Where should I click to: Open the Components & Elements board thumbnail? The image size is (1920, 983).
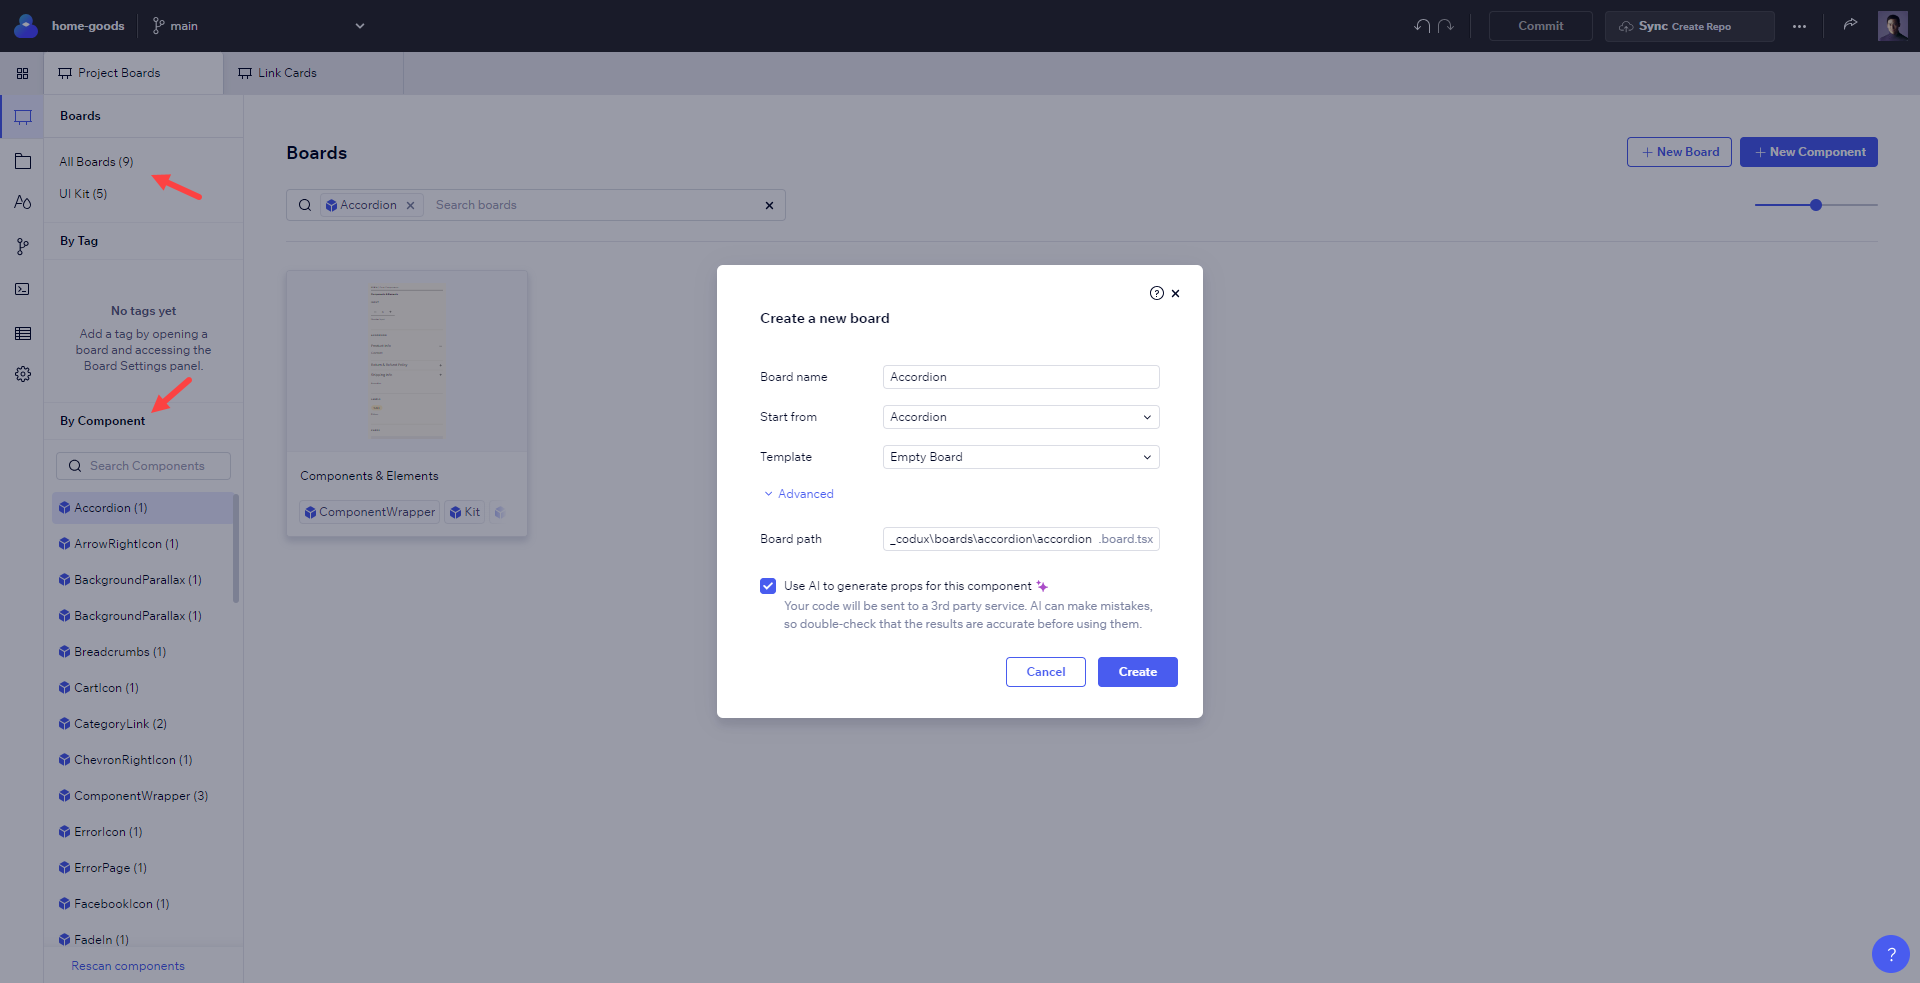(x=407, y=361)
